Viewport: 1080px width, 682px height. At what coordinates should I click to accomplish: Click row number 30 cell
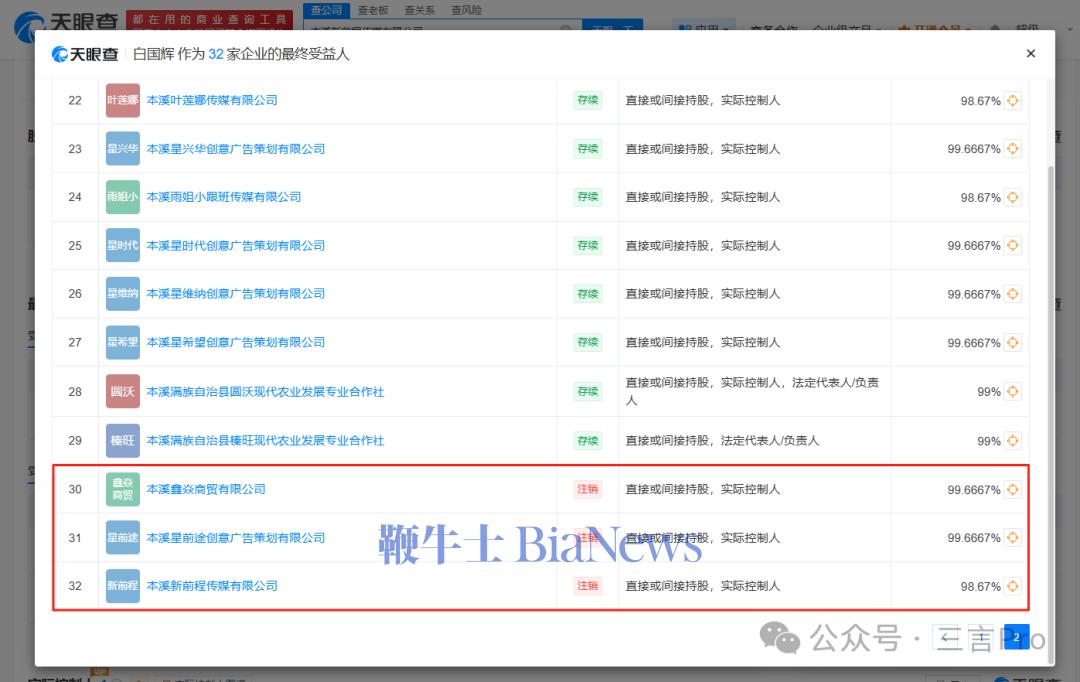75,489
